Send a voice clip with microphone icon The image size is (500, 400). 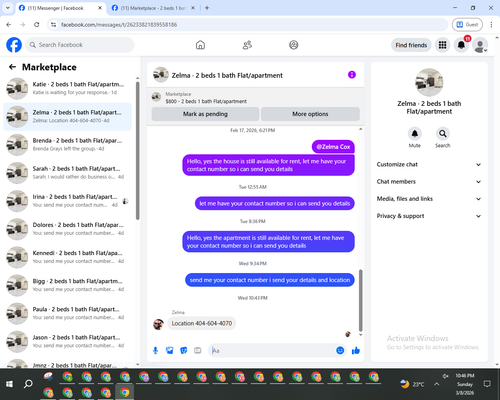click(155, 350)
